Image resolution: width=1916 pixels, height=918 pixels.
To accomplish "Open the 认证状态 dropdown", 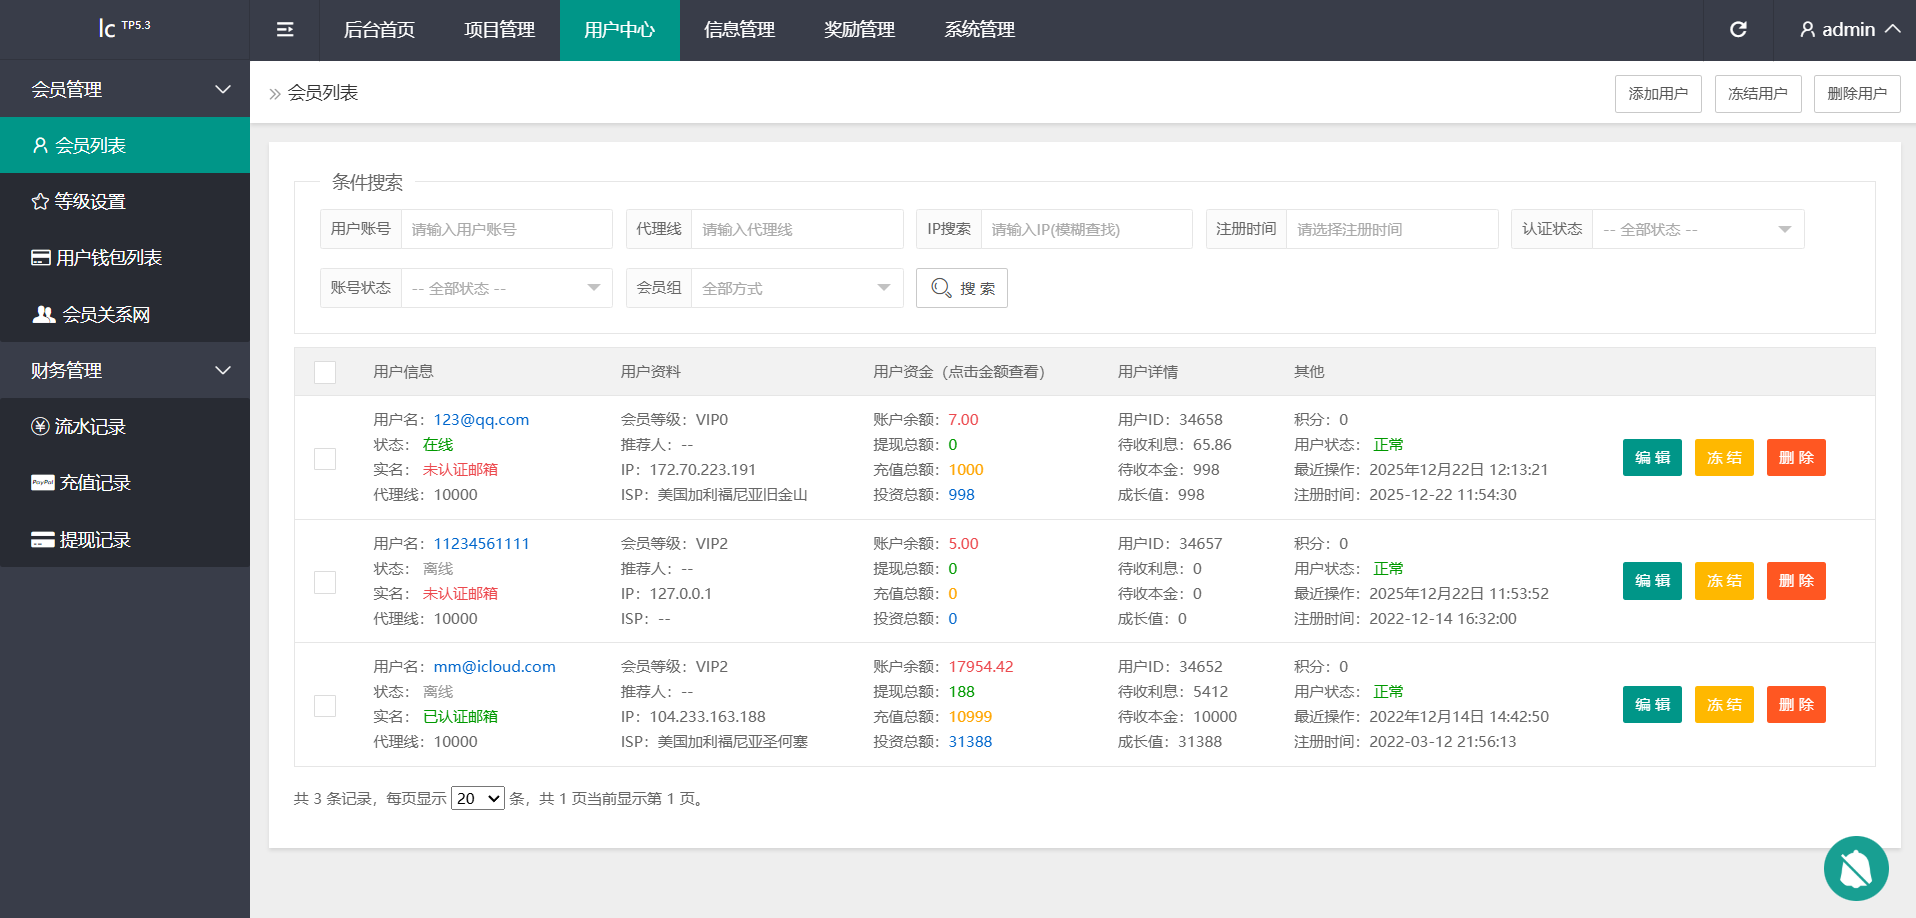I will [x=1697, y=229].
